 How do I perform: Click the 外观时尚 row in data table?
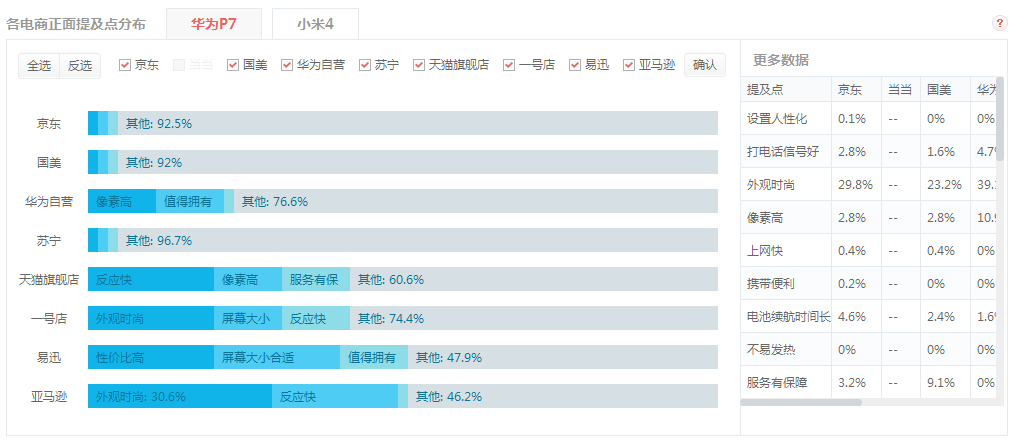click(x=868, y=184)
